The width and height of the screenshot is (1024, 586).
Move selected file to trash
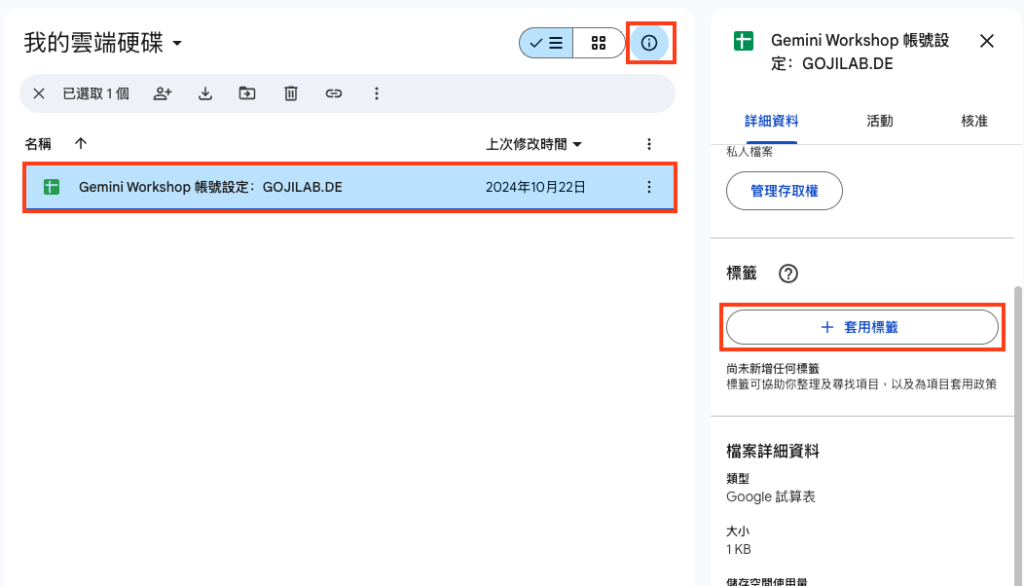(x=291, y=93)
